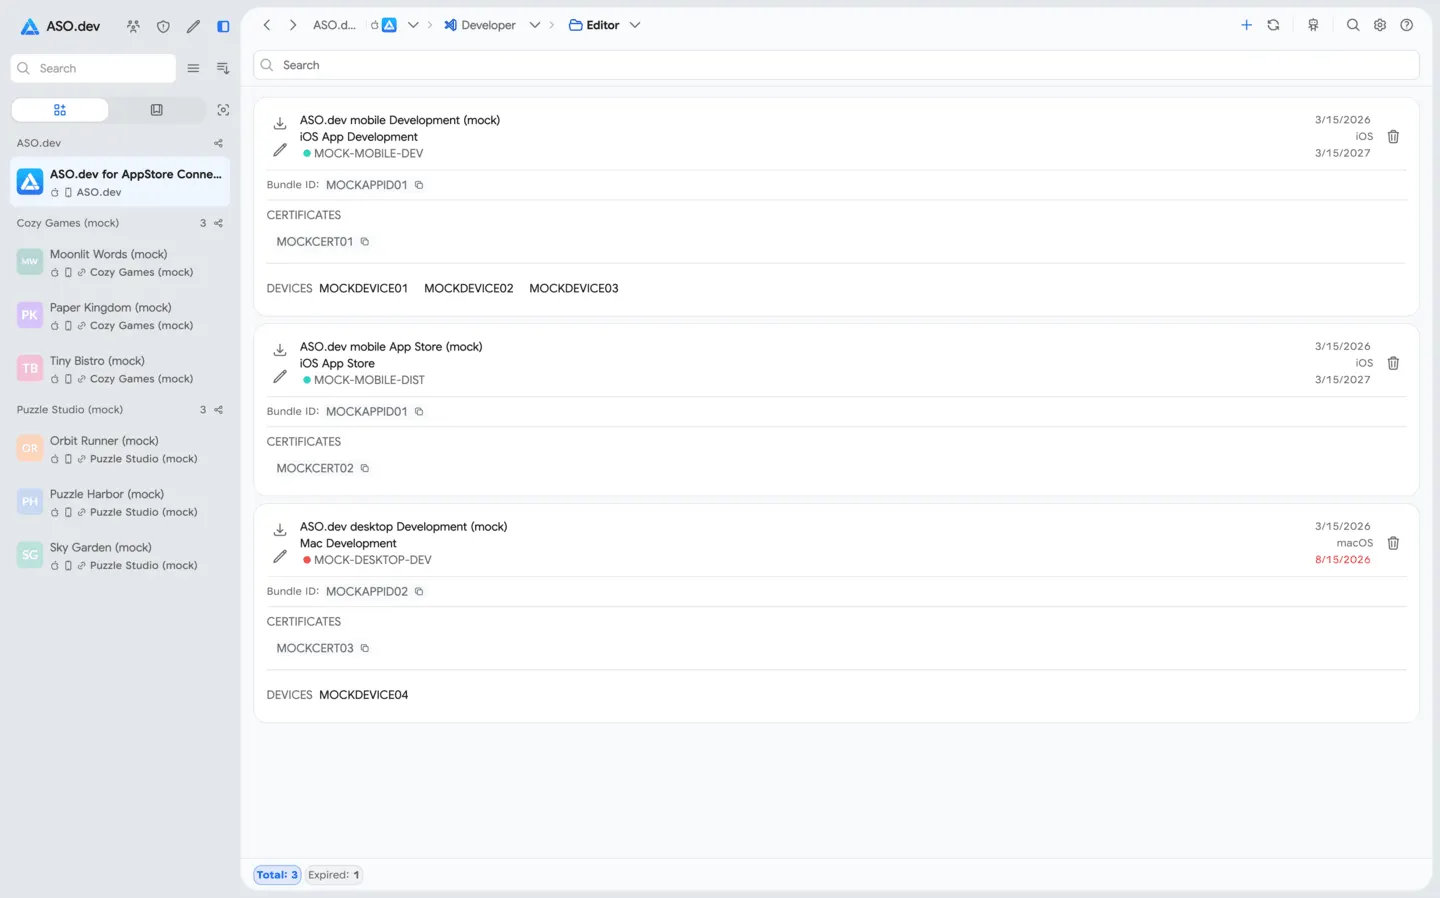1440x898 pixels.
Task: Select ASO.dev for AppStore Connect app
Action: (120, 182)
